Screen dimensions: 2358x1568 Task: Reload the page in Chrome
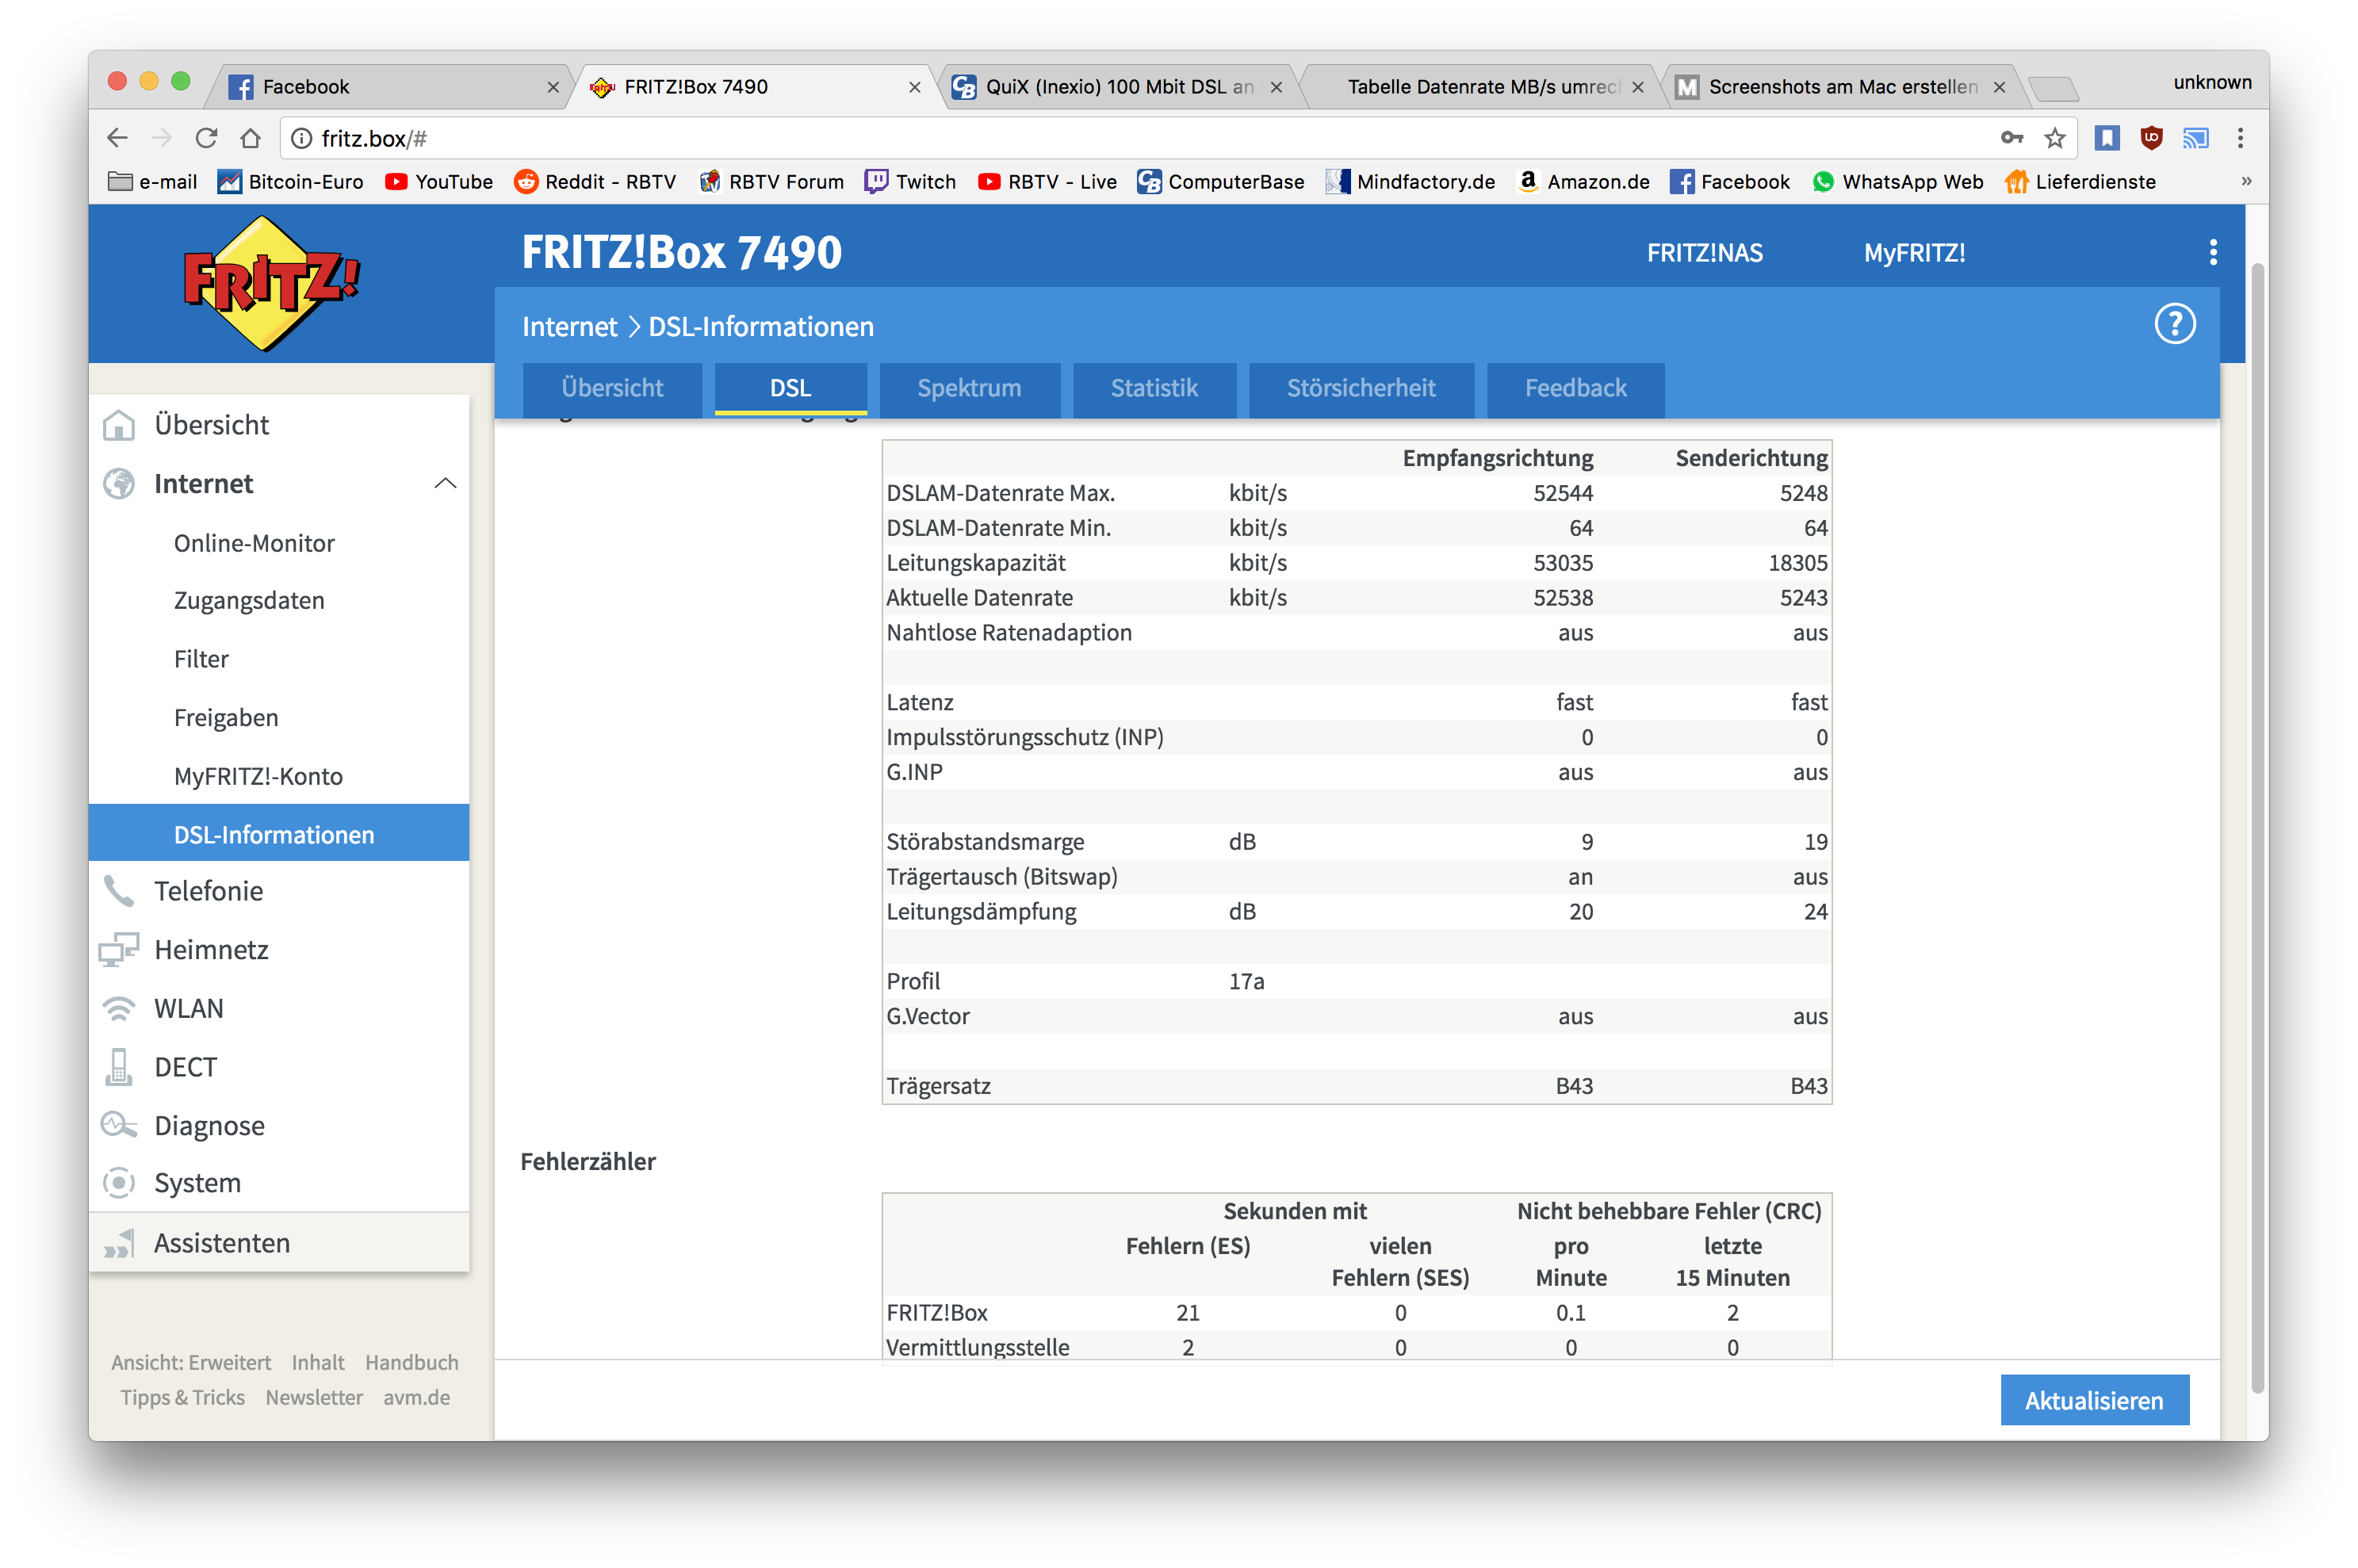pos(206,138)
